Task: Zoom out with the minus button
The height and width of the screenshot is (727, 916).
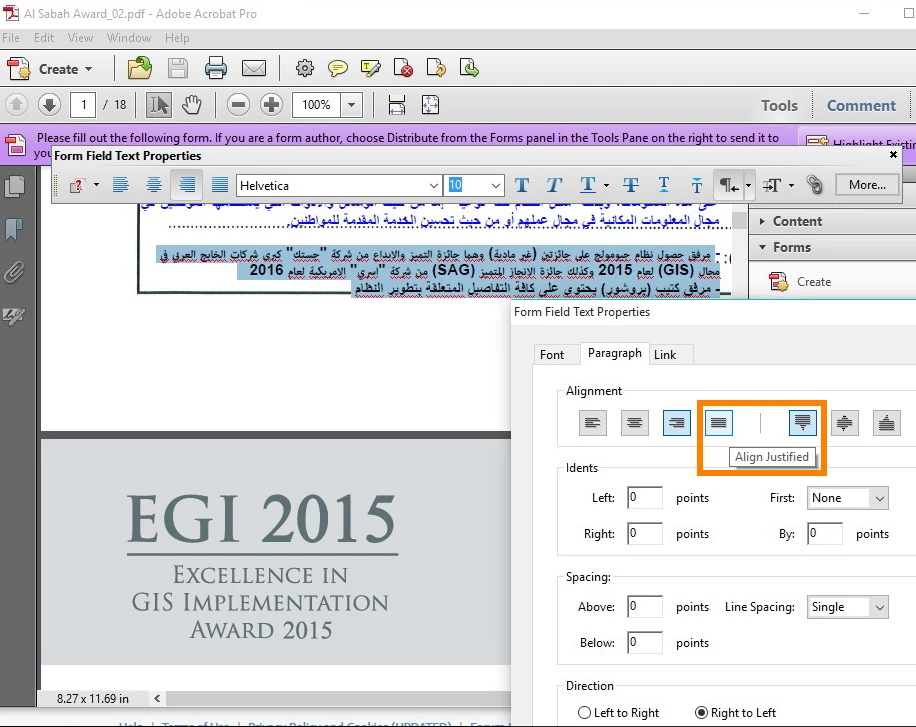Action: pos(238,105)
